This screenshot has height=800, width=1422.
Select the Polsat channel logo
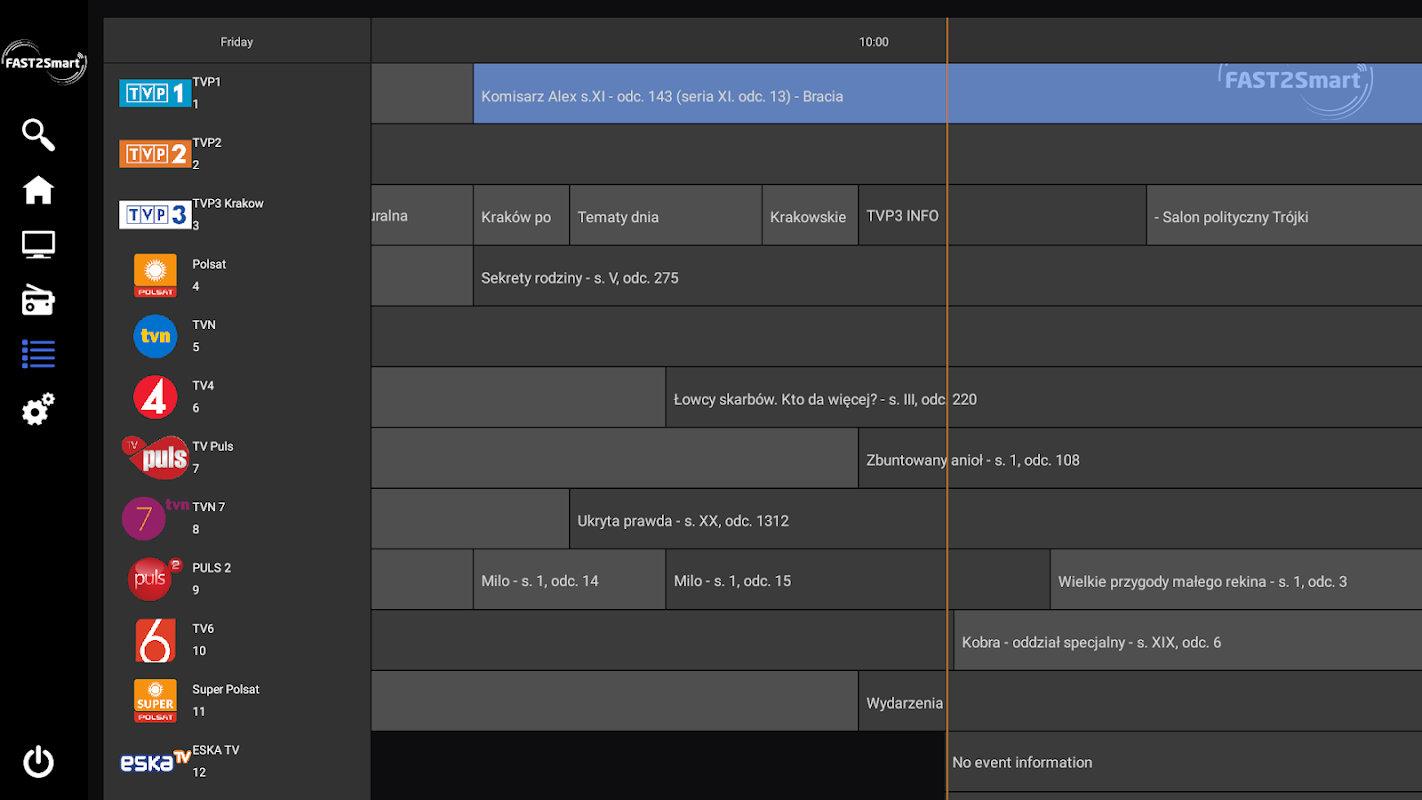(x=155, y=275)
